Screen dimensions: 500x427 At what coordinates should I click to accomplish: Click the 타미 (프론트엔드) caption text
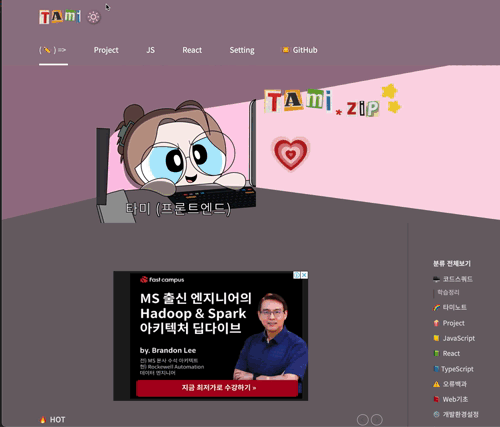[178, 209]
